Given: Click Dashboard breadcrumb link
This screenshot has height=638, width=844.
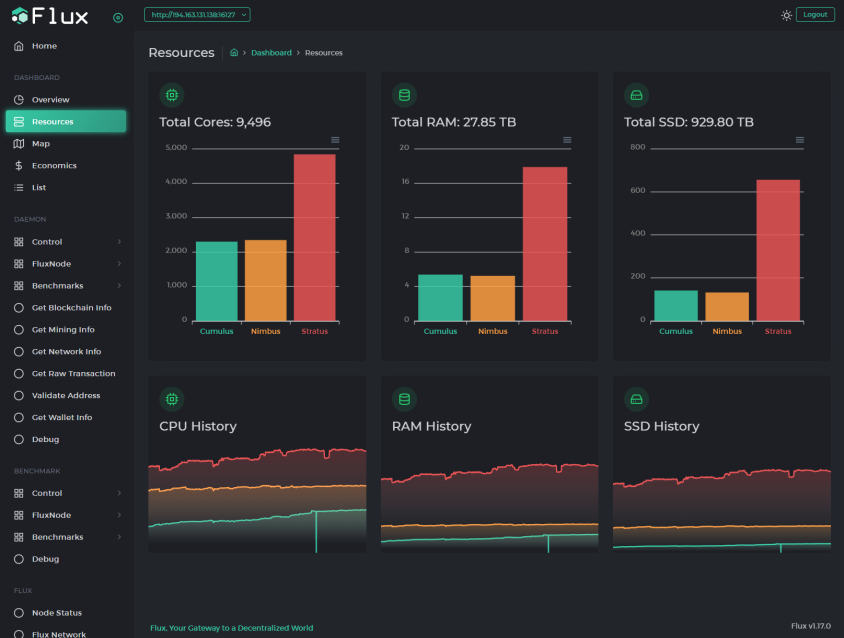Looking at the screenshot, I should coord(271,53).
